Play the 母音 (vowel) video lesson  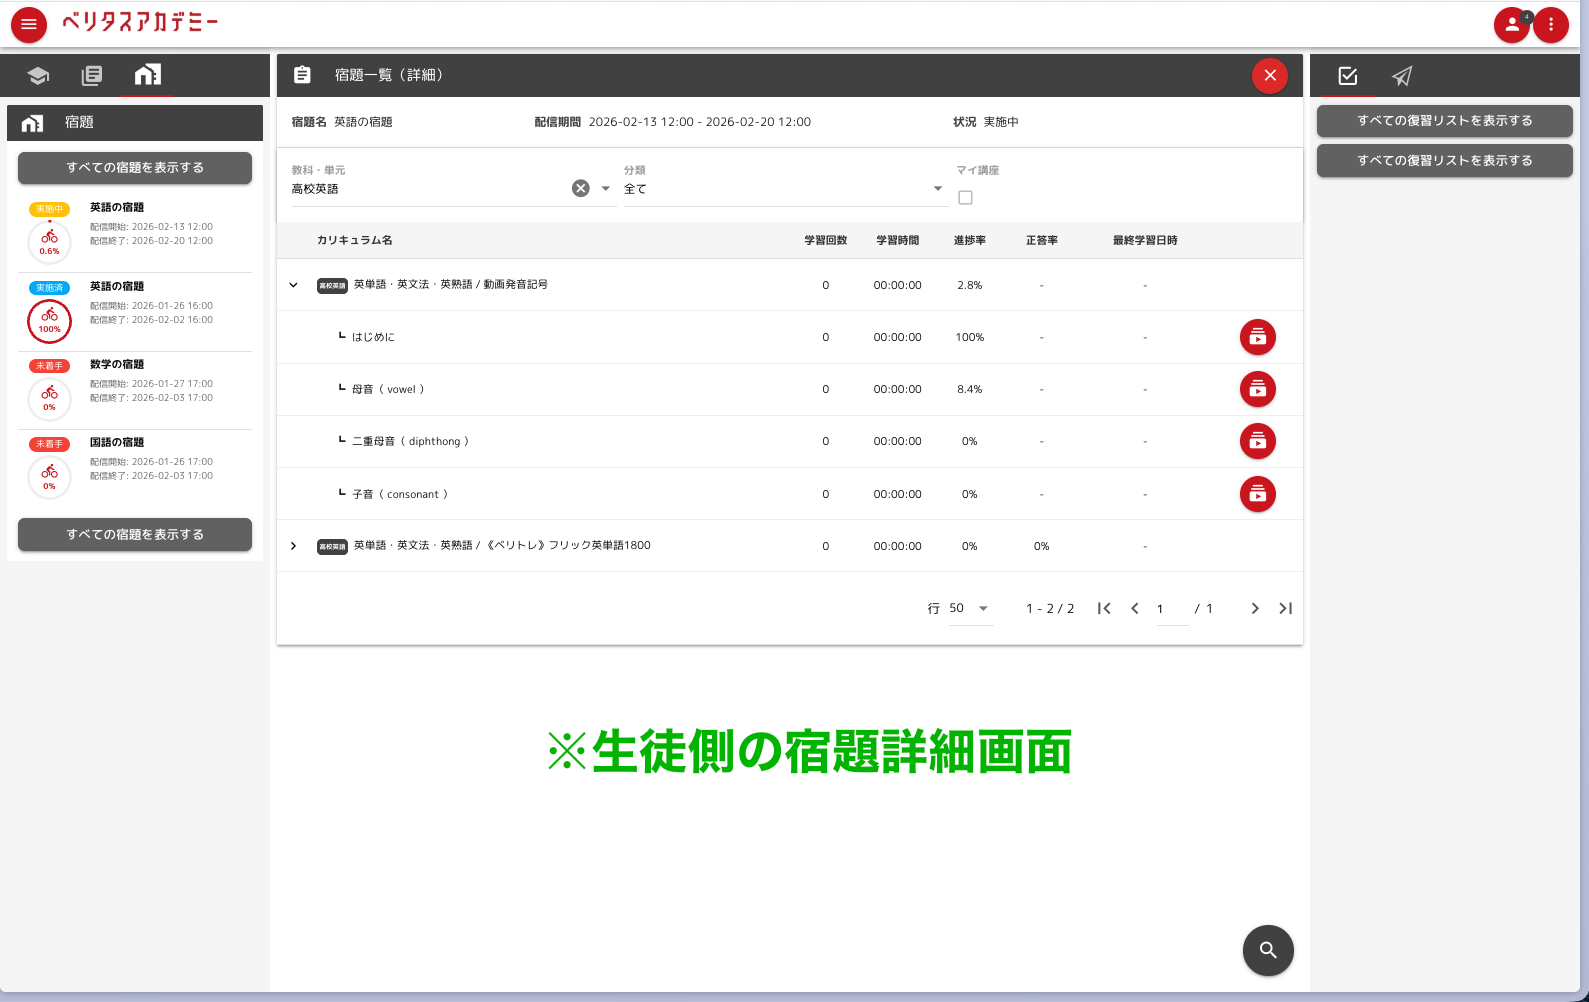1257,390
